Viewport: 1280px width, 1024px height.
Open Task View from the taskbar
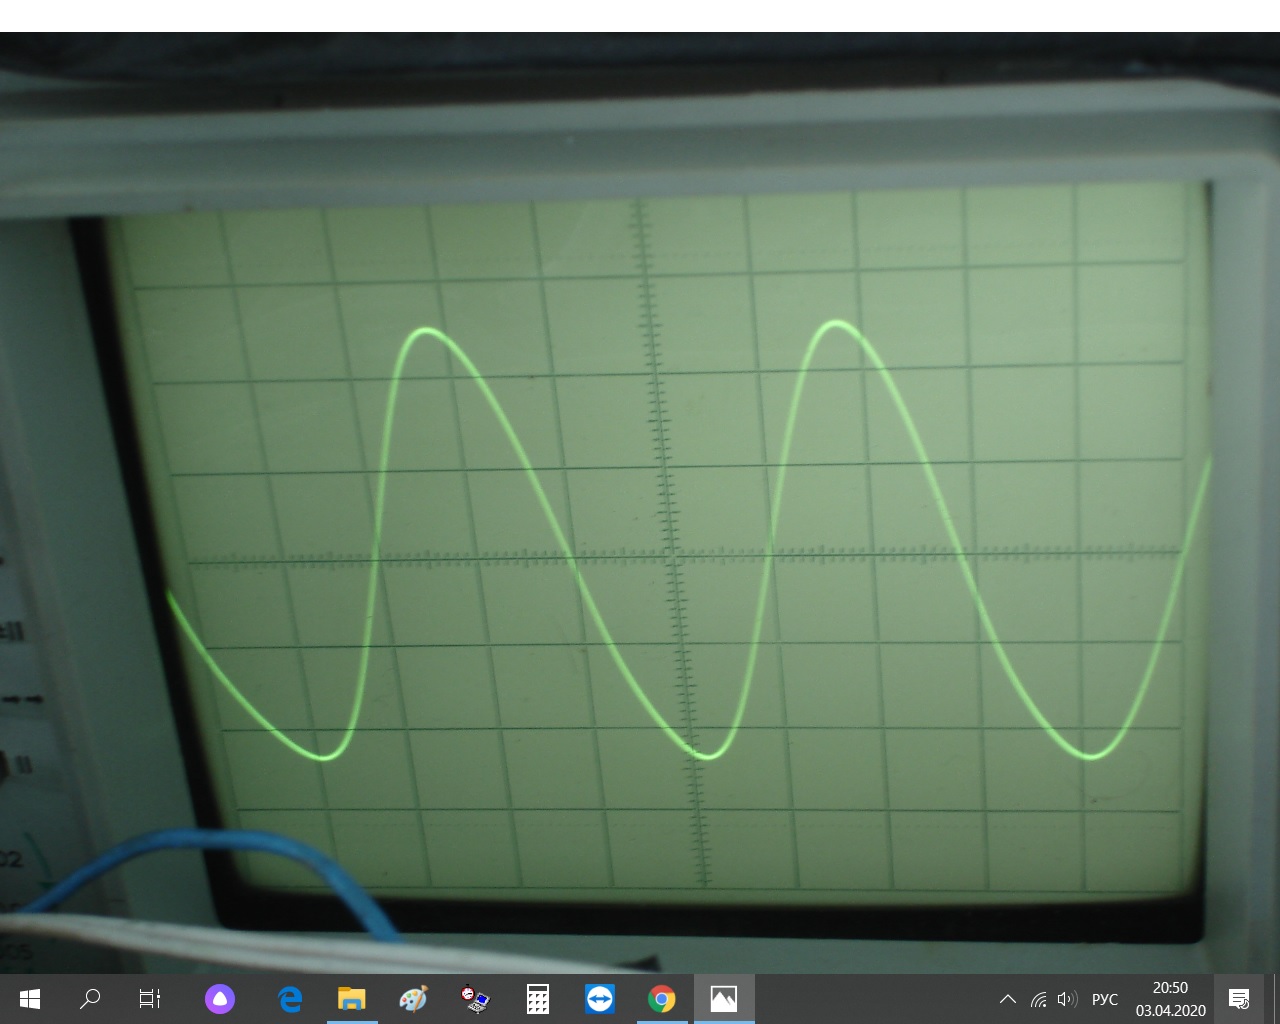[x=150, y=998]
